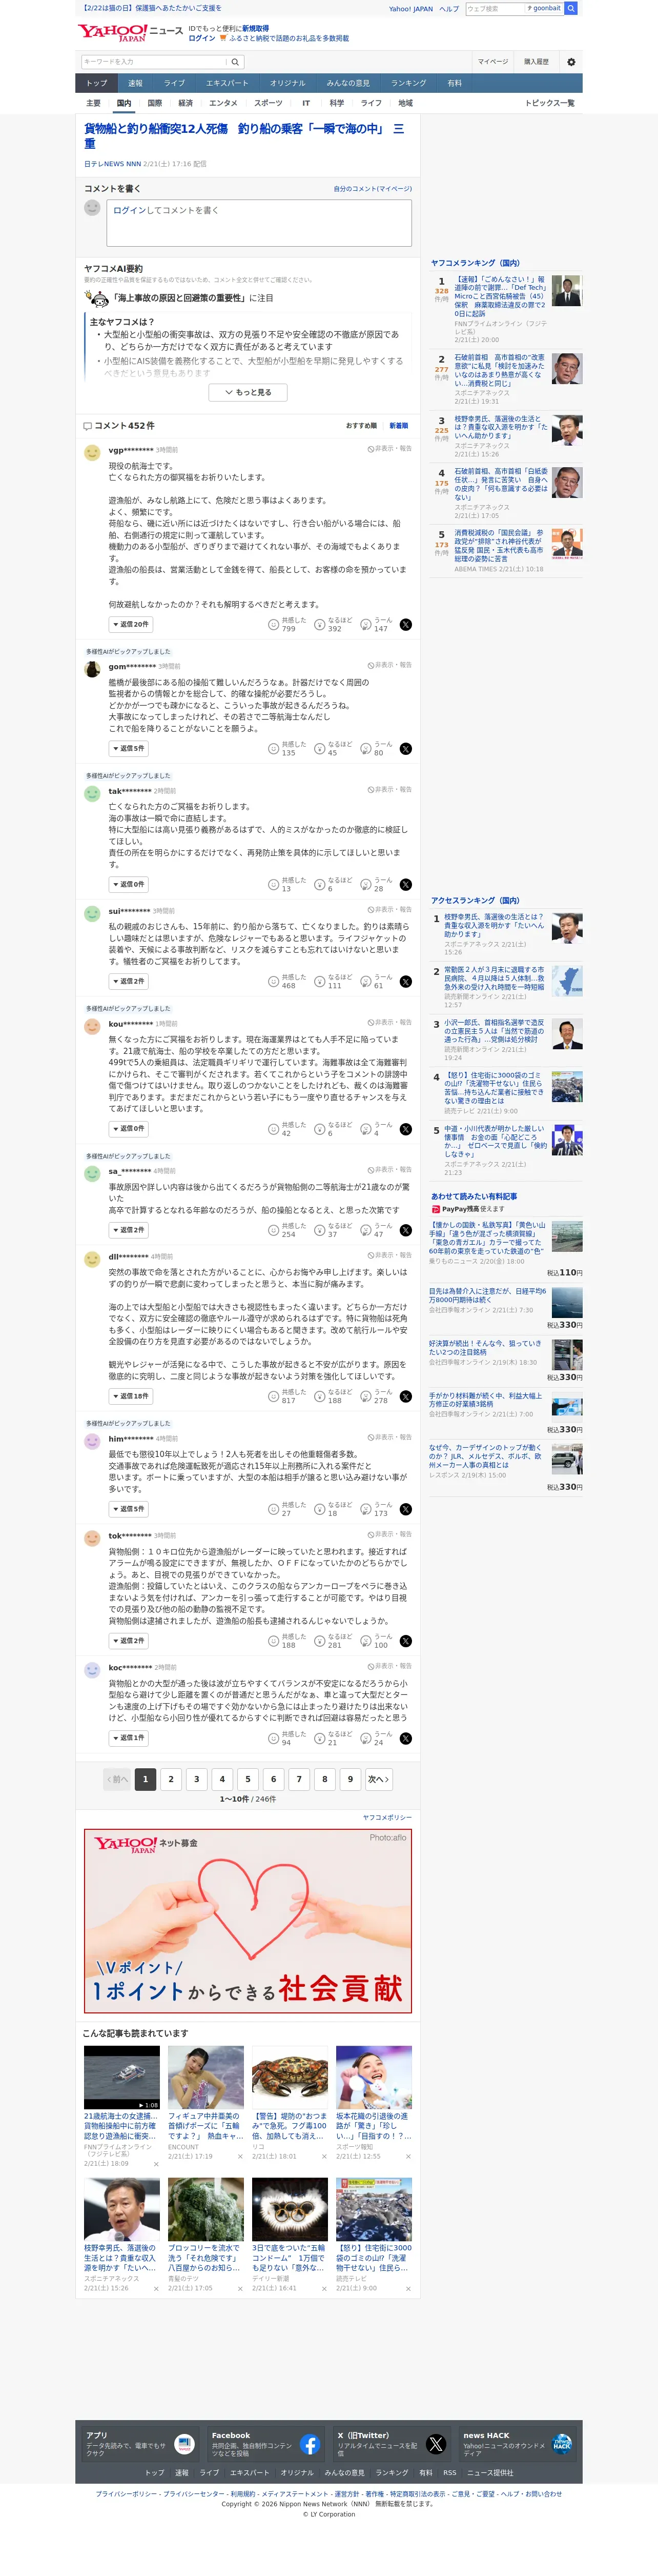The height and width of the screenshot is (2576, 658).
Task: Expand 返信18件 on dll comment
Action: click(x=131, y=1396)
